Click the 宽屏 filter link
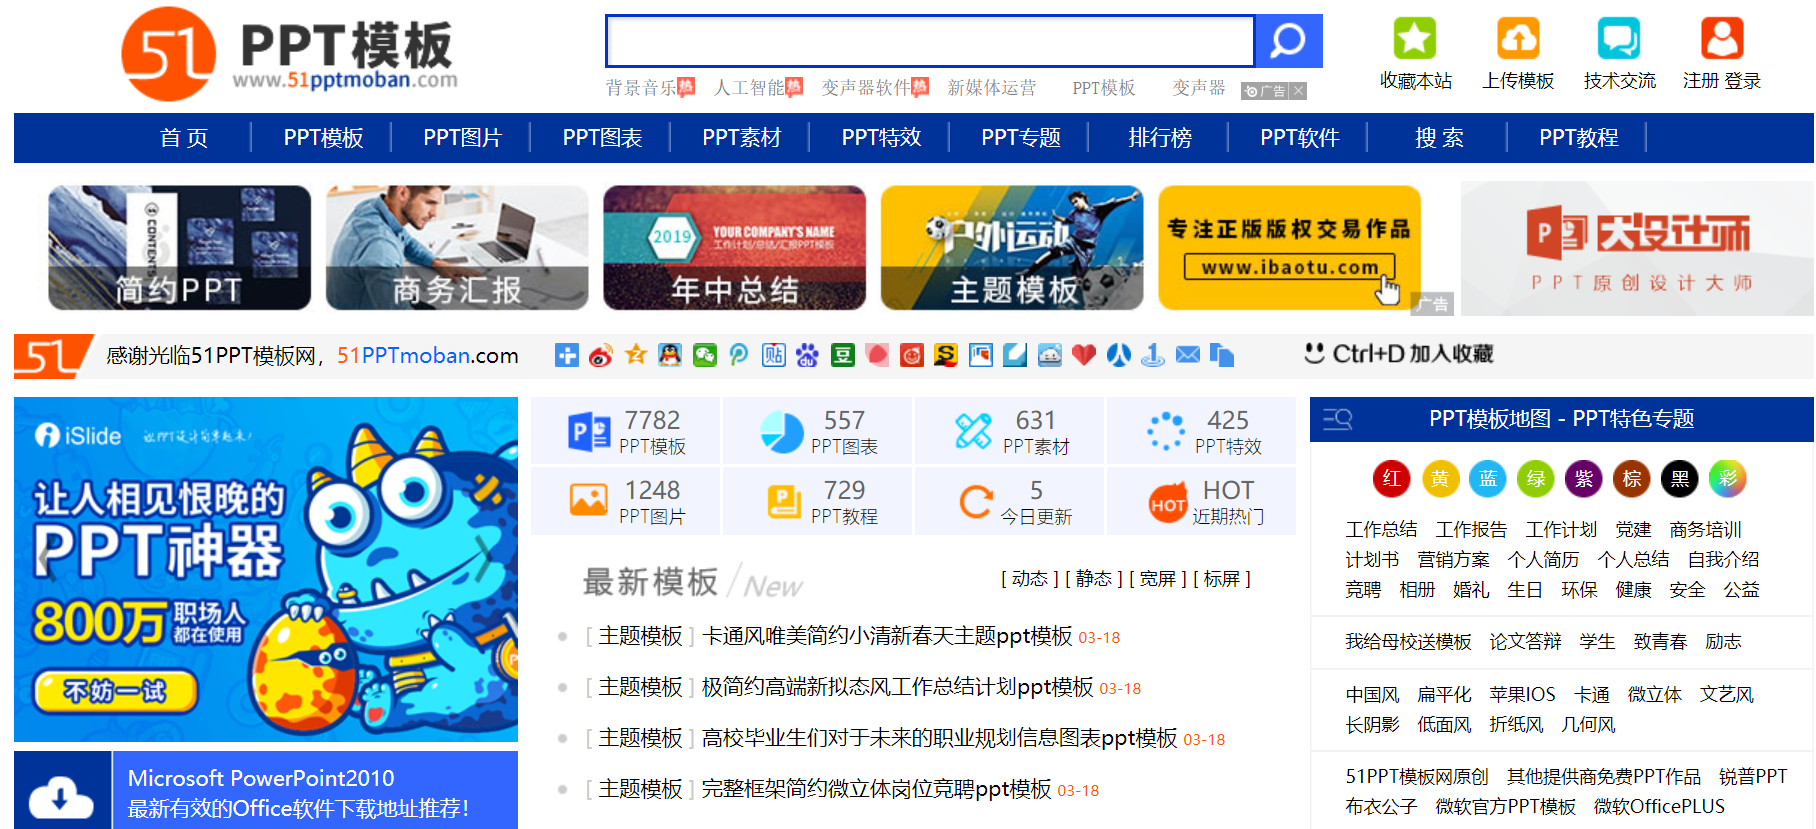 click(x=1157, y=579)
